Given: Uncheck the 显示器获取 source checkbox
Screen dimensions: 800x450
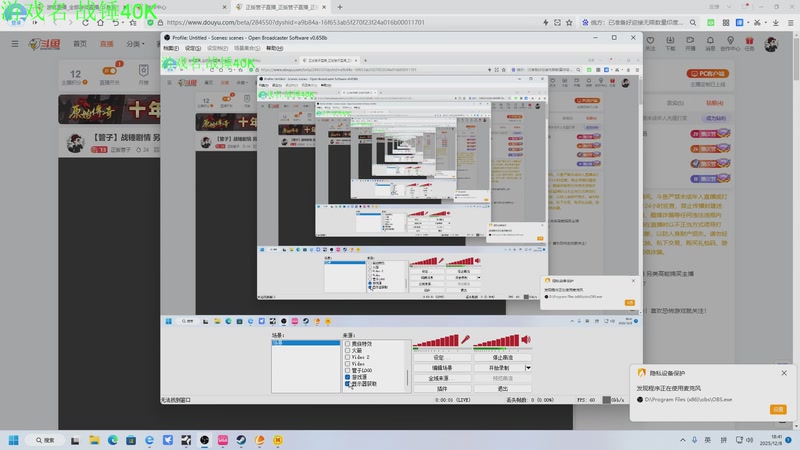Looking at the screenshot, I should point(347,384).
